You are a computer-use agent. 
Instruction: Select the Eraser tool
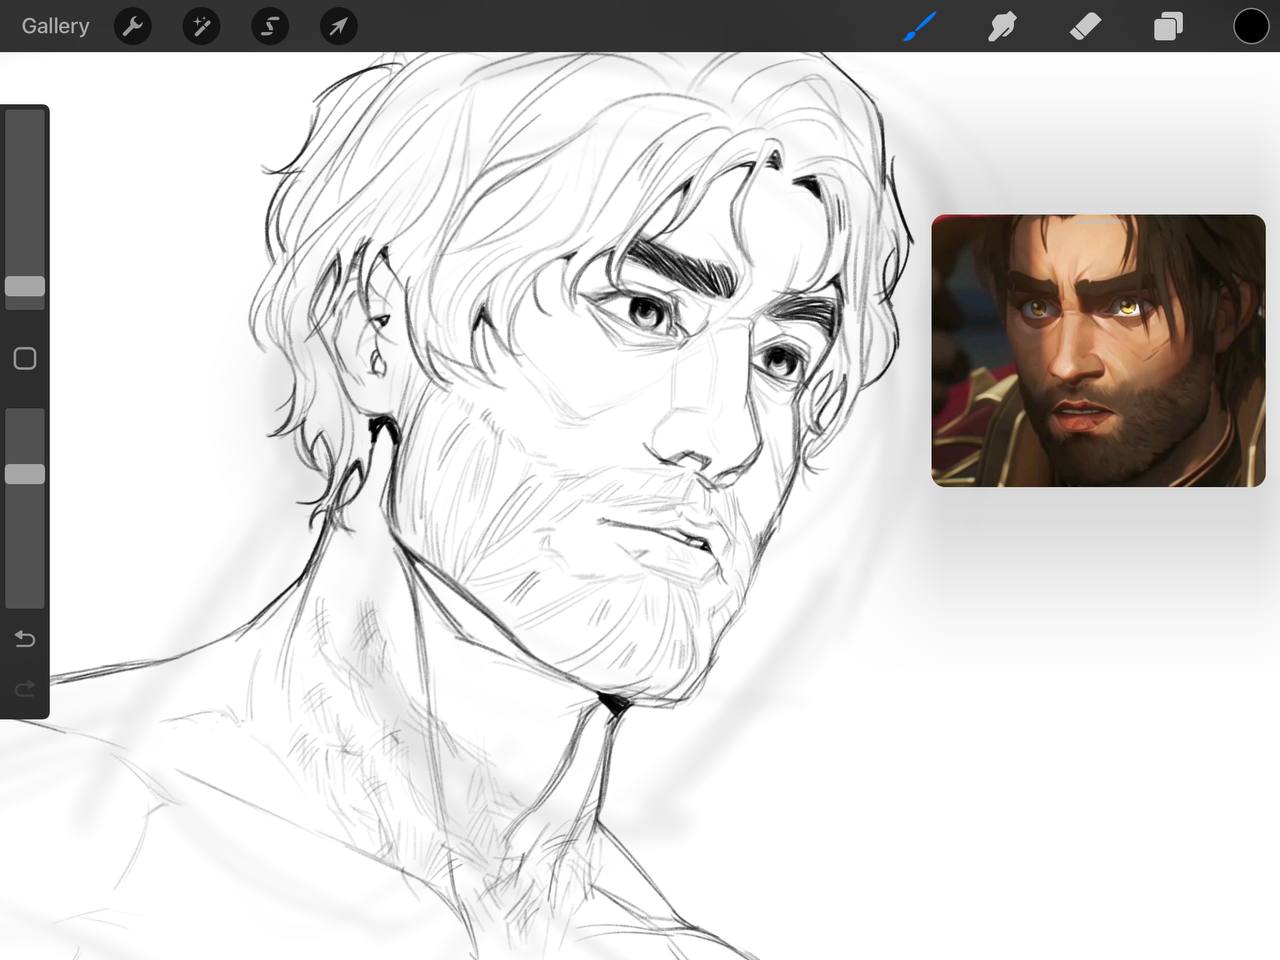point(1085,26)
